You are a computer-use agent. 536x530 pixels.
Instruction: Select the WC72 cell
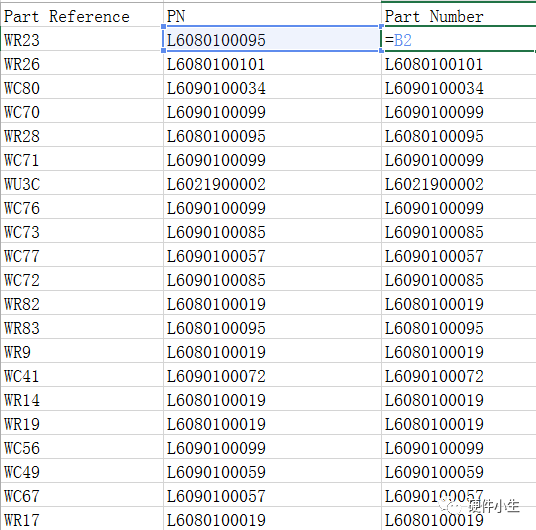(82, 279)
